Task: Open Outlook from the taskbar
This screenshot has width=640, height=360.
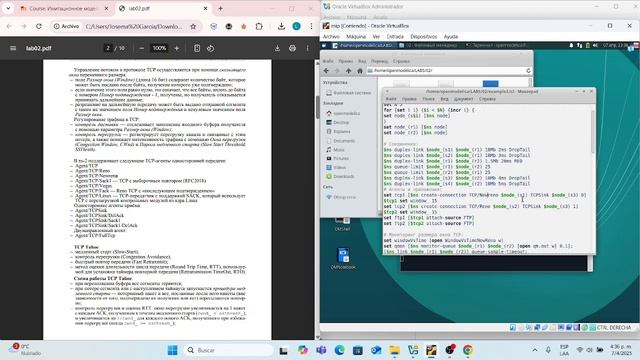Action: [376, 350]
